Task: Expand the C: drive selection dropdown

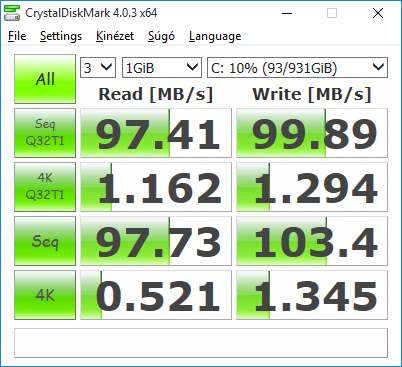Action: coord(297,68)
